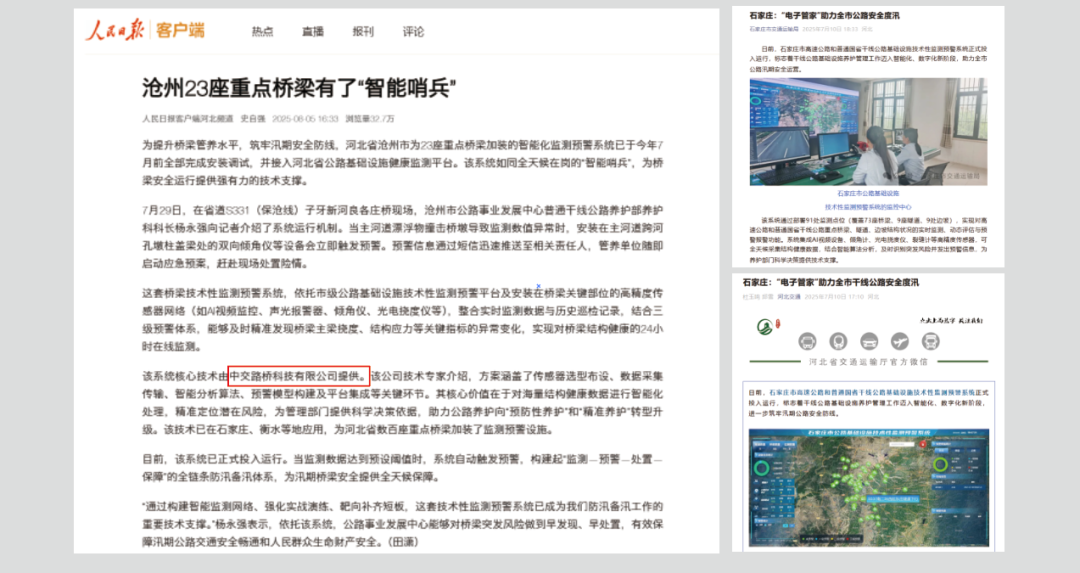The image size is (1080, 573).
Task: Open the 评论 navigation tab
Action: [x=413, y=32]
